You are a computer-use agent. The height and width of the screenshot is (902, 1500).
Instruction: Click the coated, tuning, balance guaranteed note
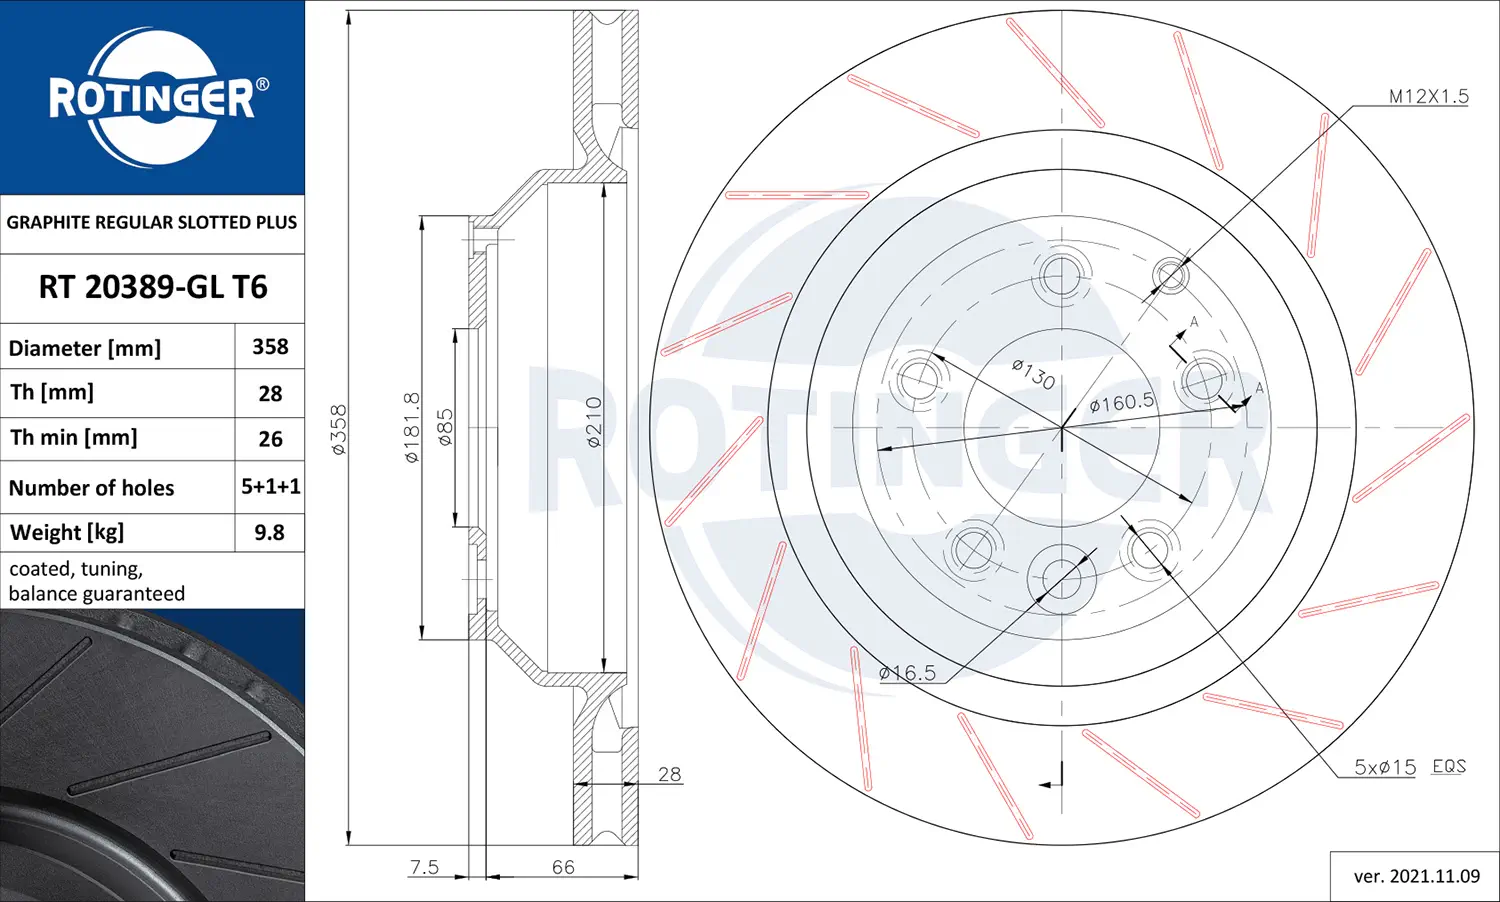(x=96, y=581)
